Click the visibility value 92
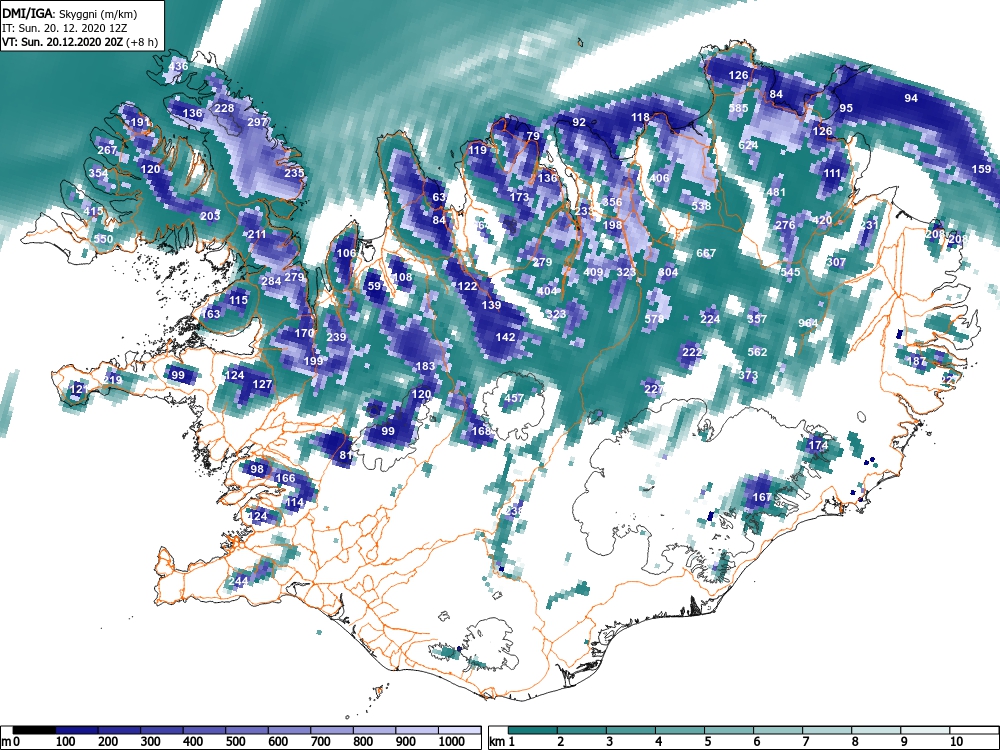The image size is (1000, 750). [x=579, y=122]
